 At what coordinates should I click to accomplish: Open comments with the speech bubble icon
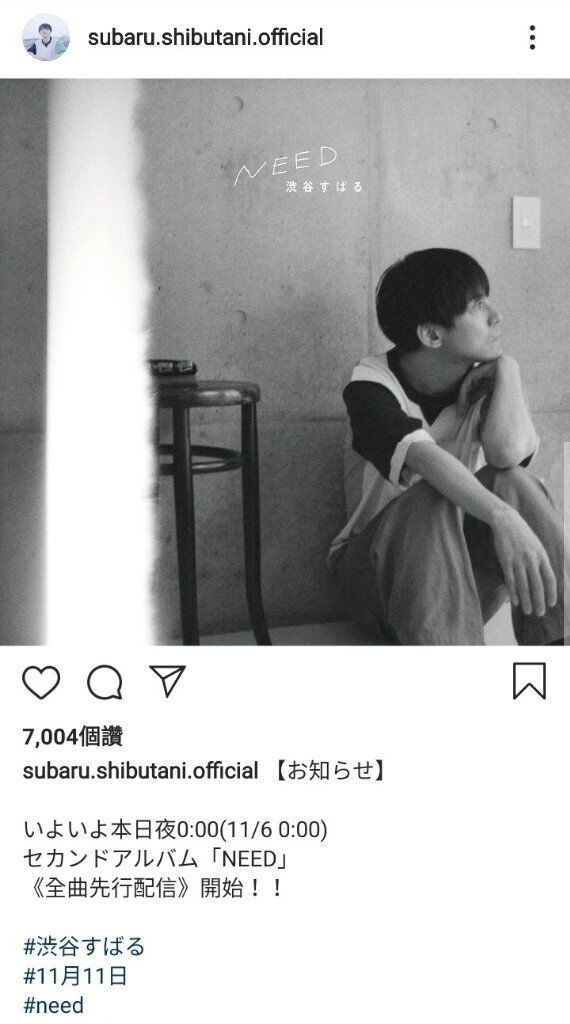(104, 682)
